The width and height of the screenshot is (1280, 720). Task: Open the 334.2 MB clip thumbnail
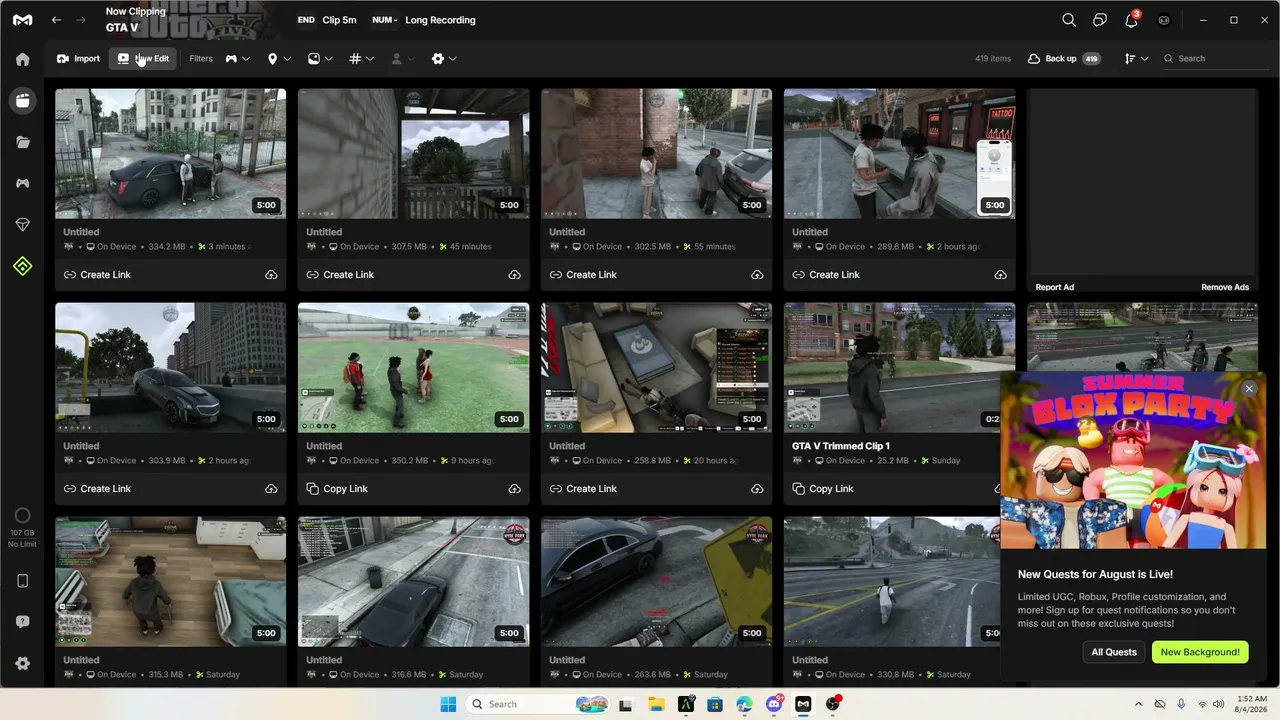[171, 154]
